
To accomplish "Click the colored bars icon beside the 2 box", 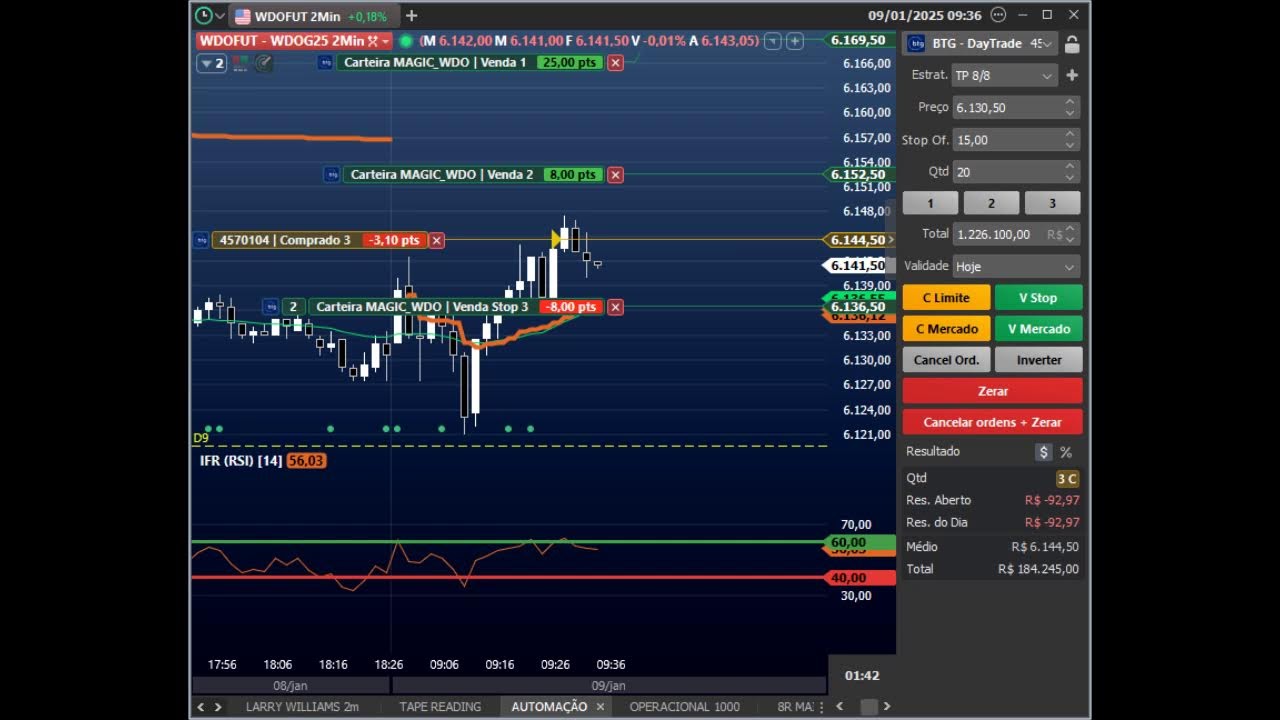I will coord(240,63).
